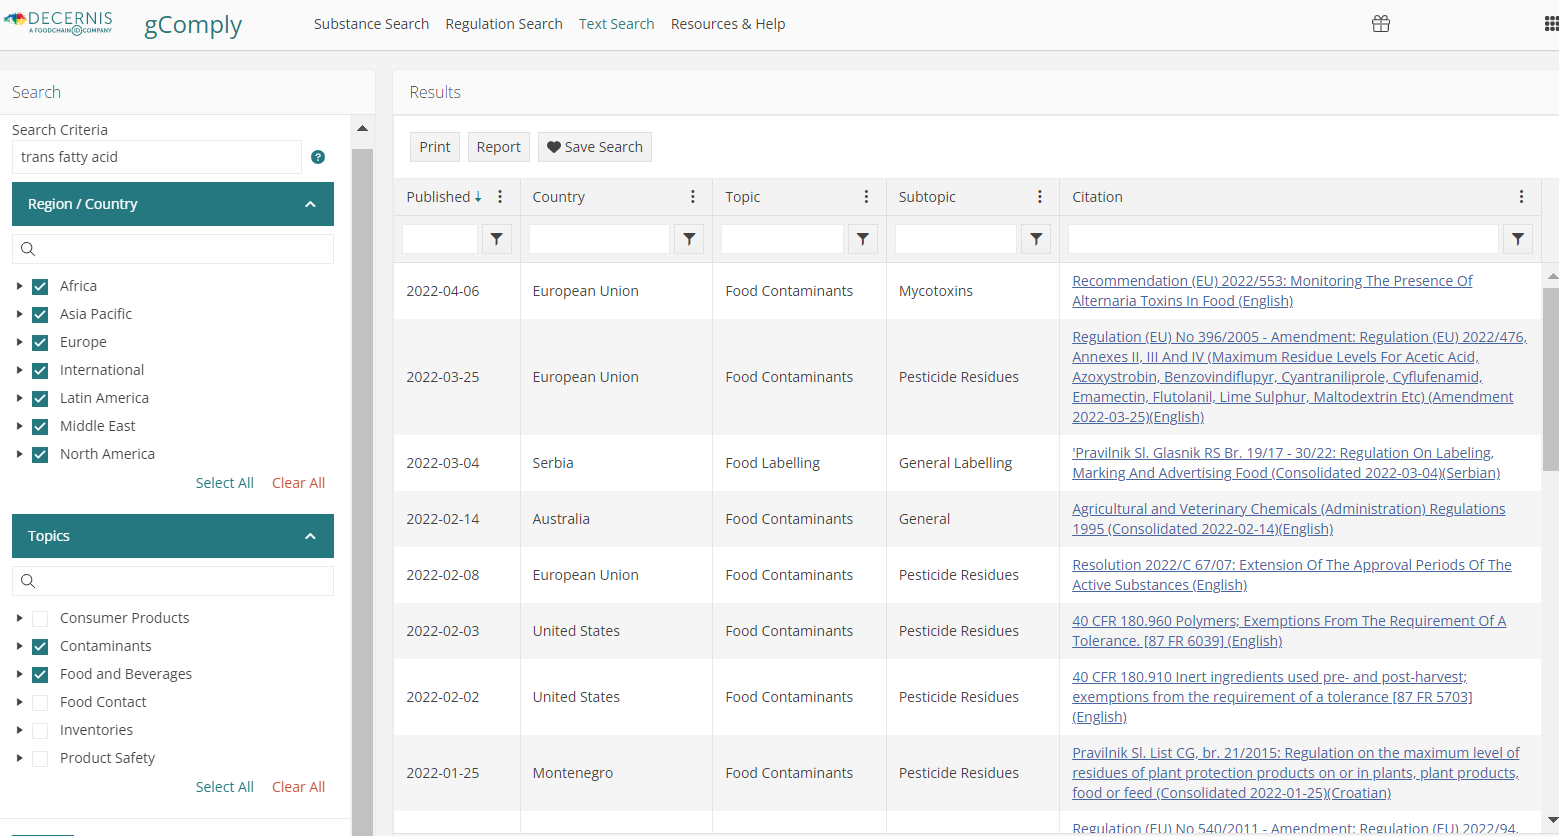This screenshot has width=1559, height=836.
Task: Click search magnifier in Region filter box
Action: click(28, 249)
